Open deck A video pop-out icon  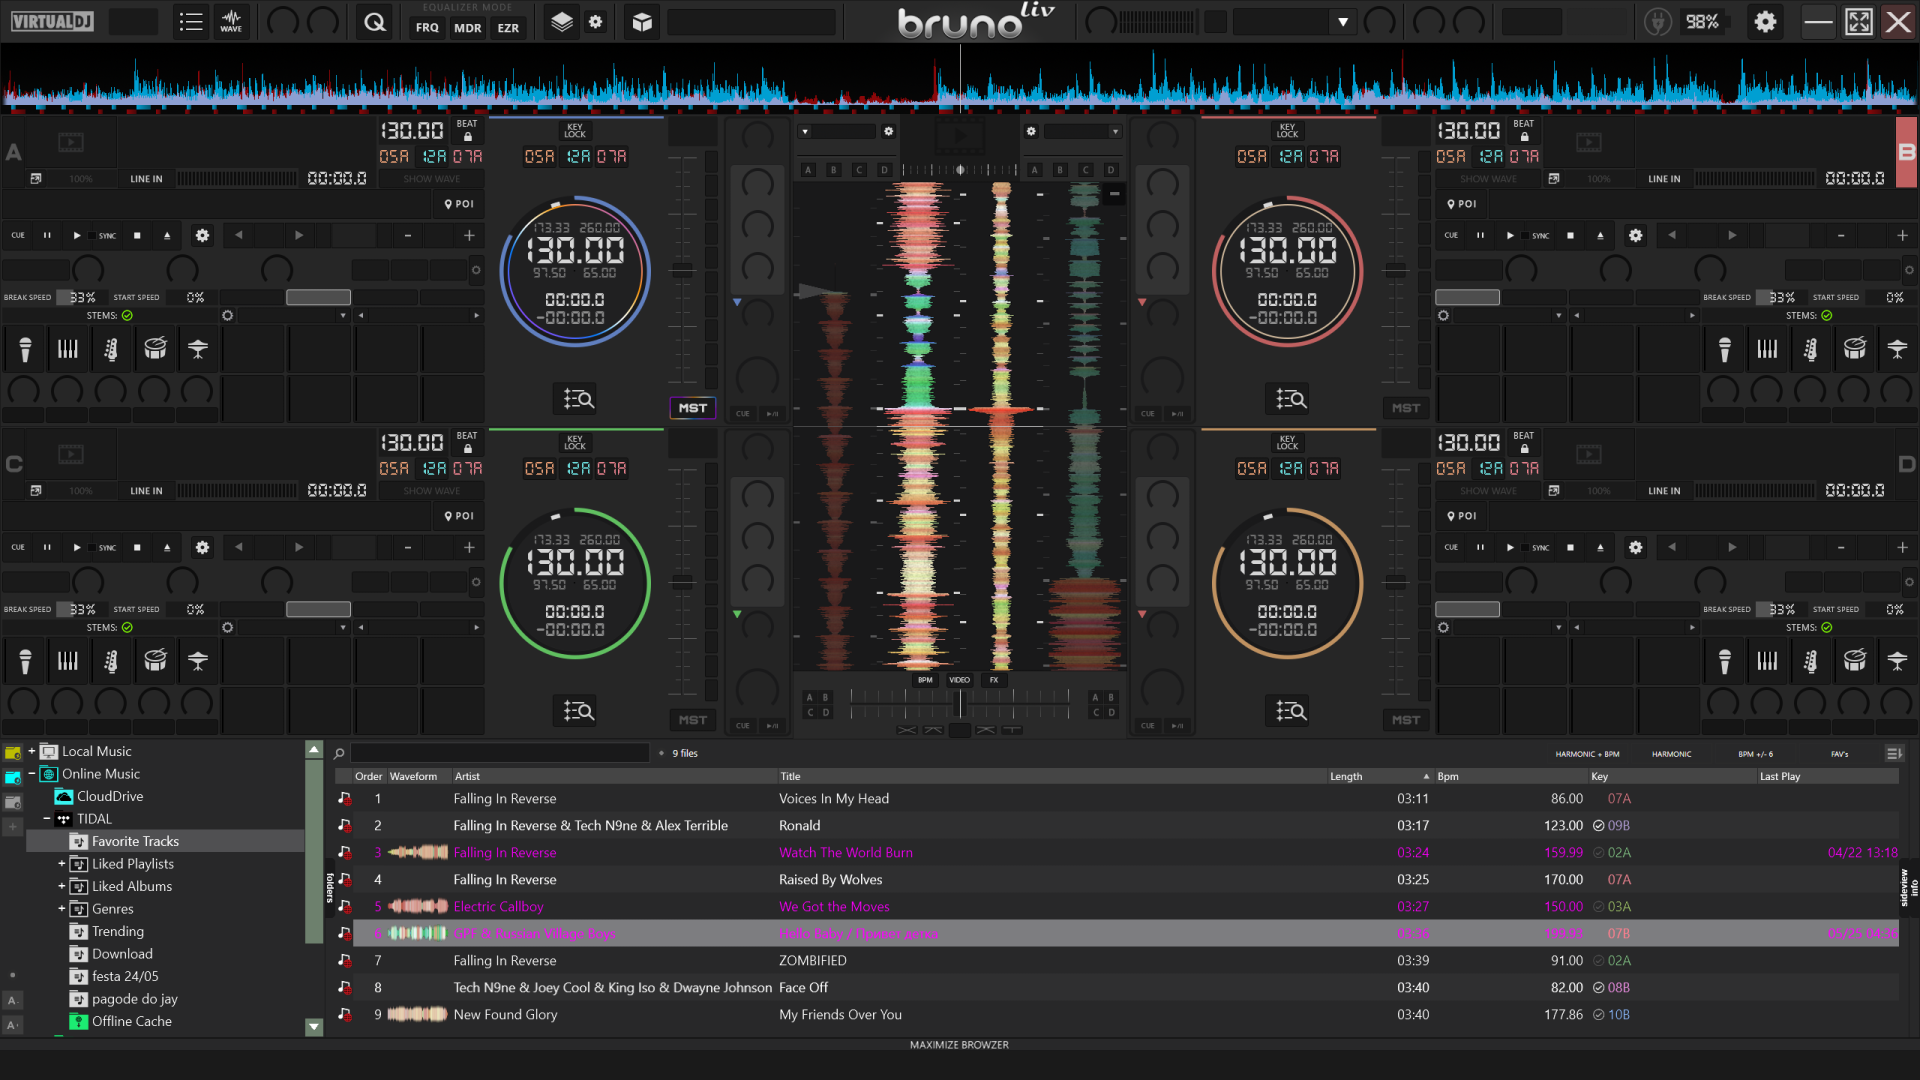click(36, 179)
